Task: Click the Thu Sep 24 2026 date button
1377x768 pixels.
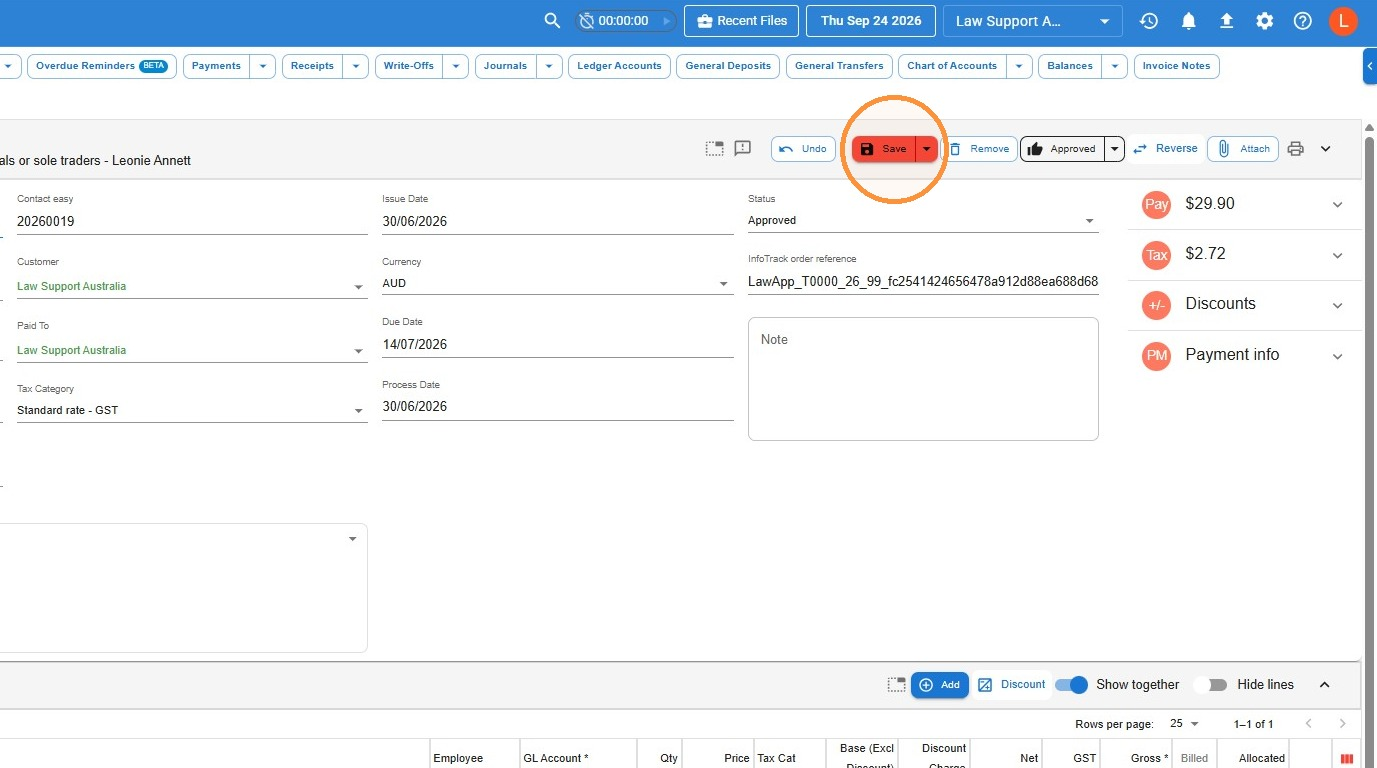Action: point(871,21)
